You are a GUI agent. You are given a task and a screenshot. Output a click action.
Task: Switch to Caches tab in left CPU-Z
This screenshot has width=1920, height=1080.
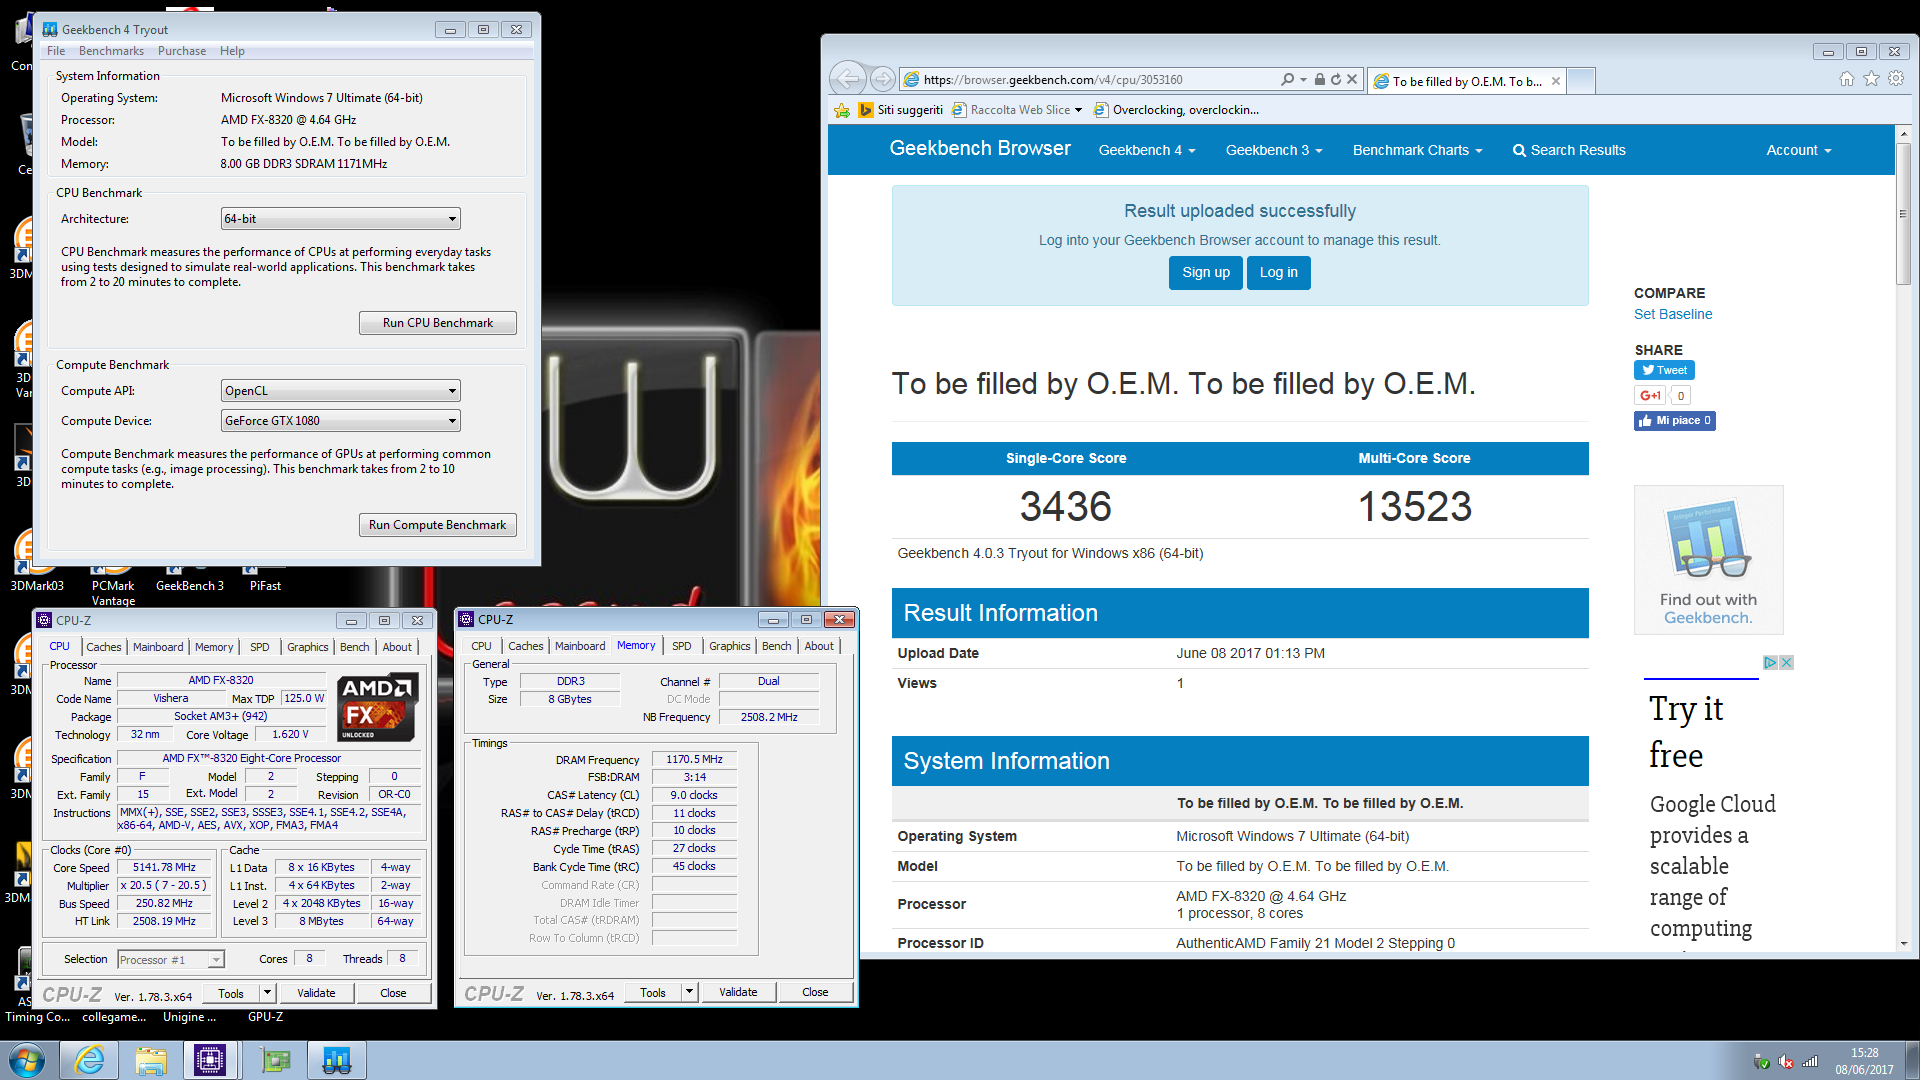[x=103, y=647]
